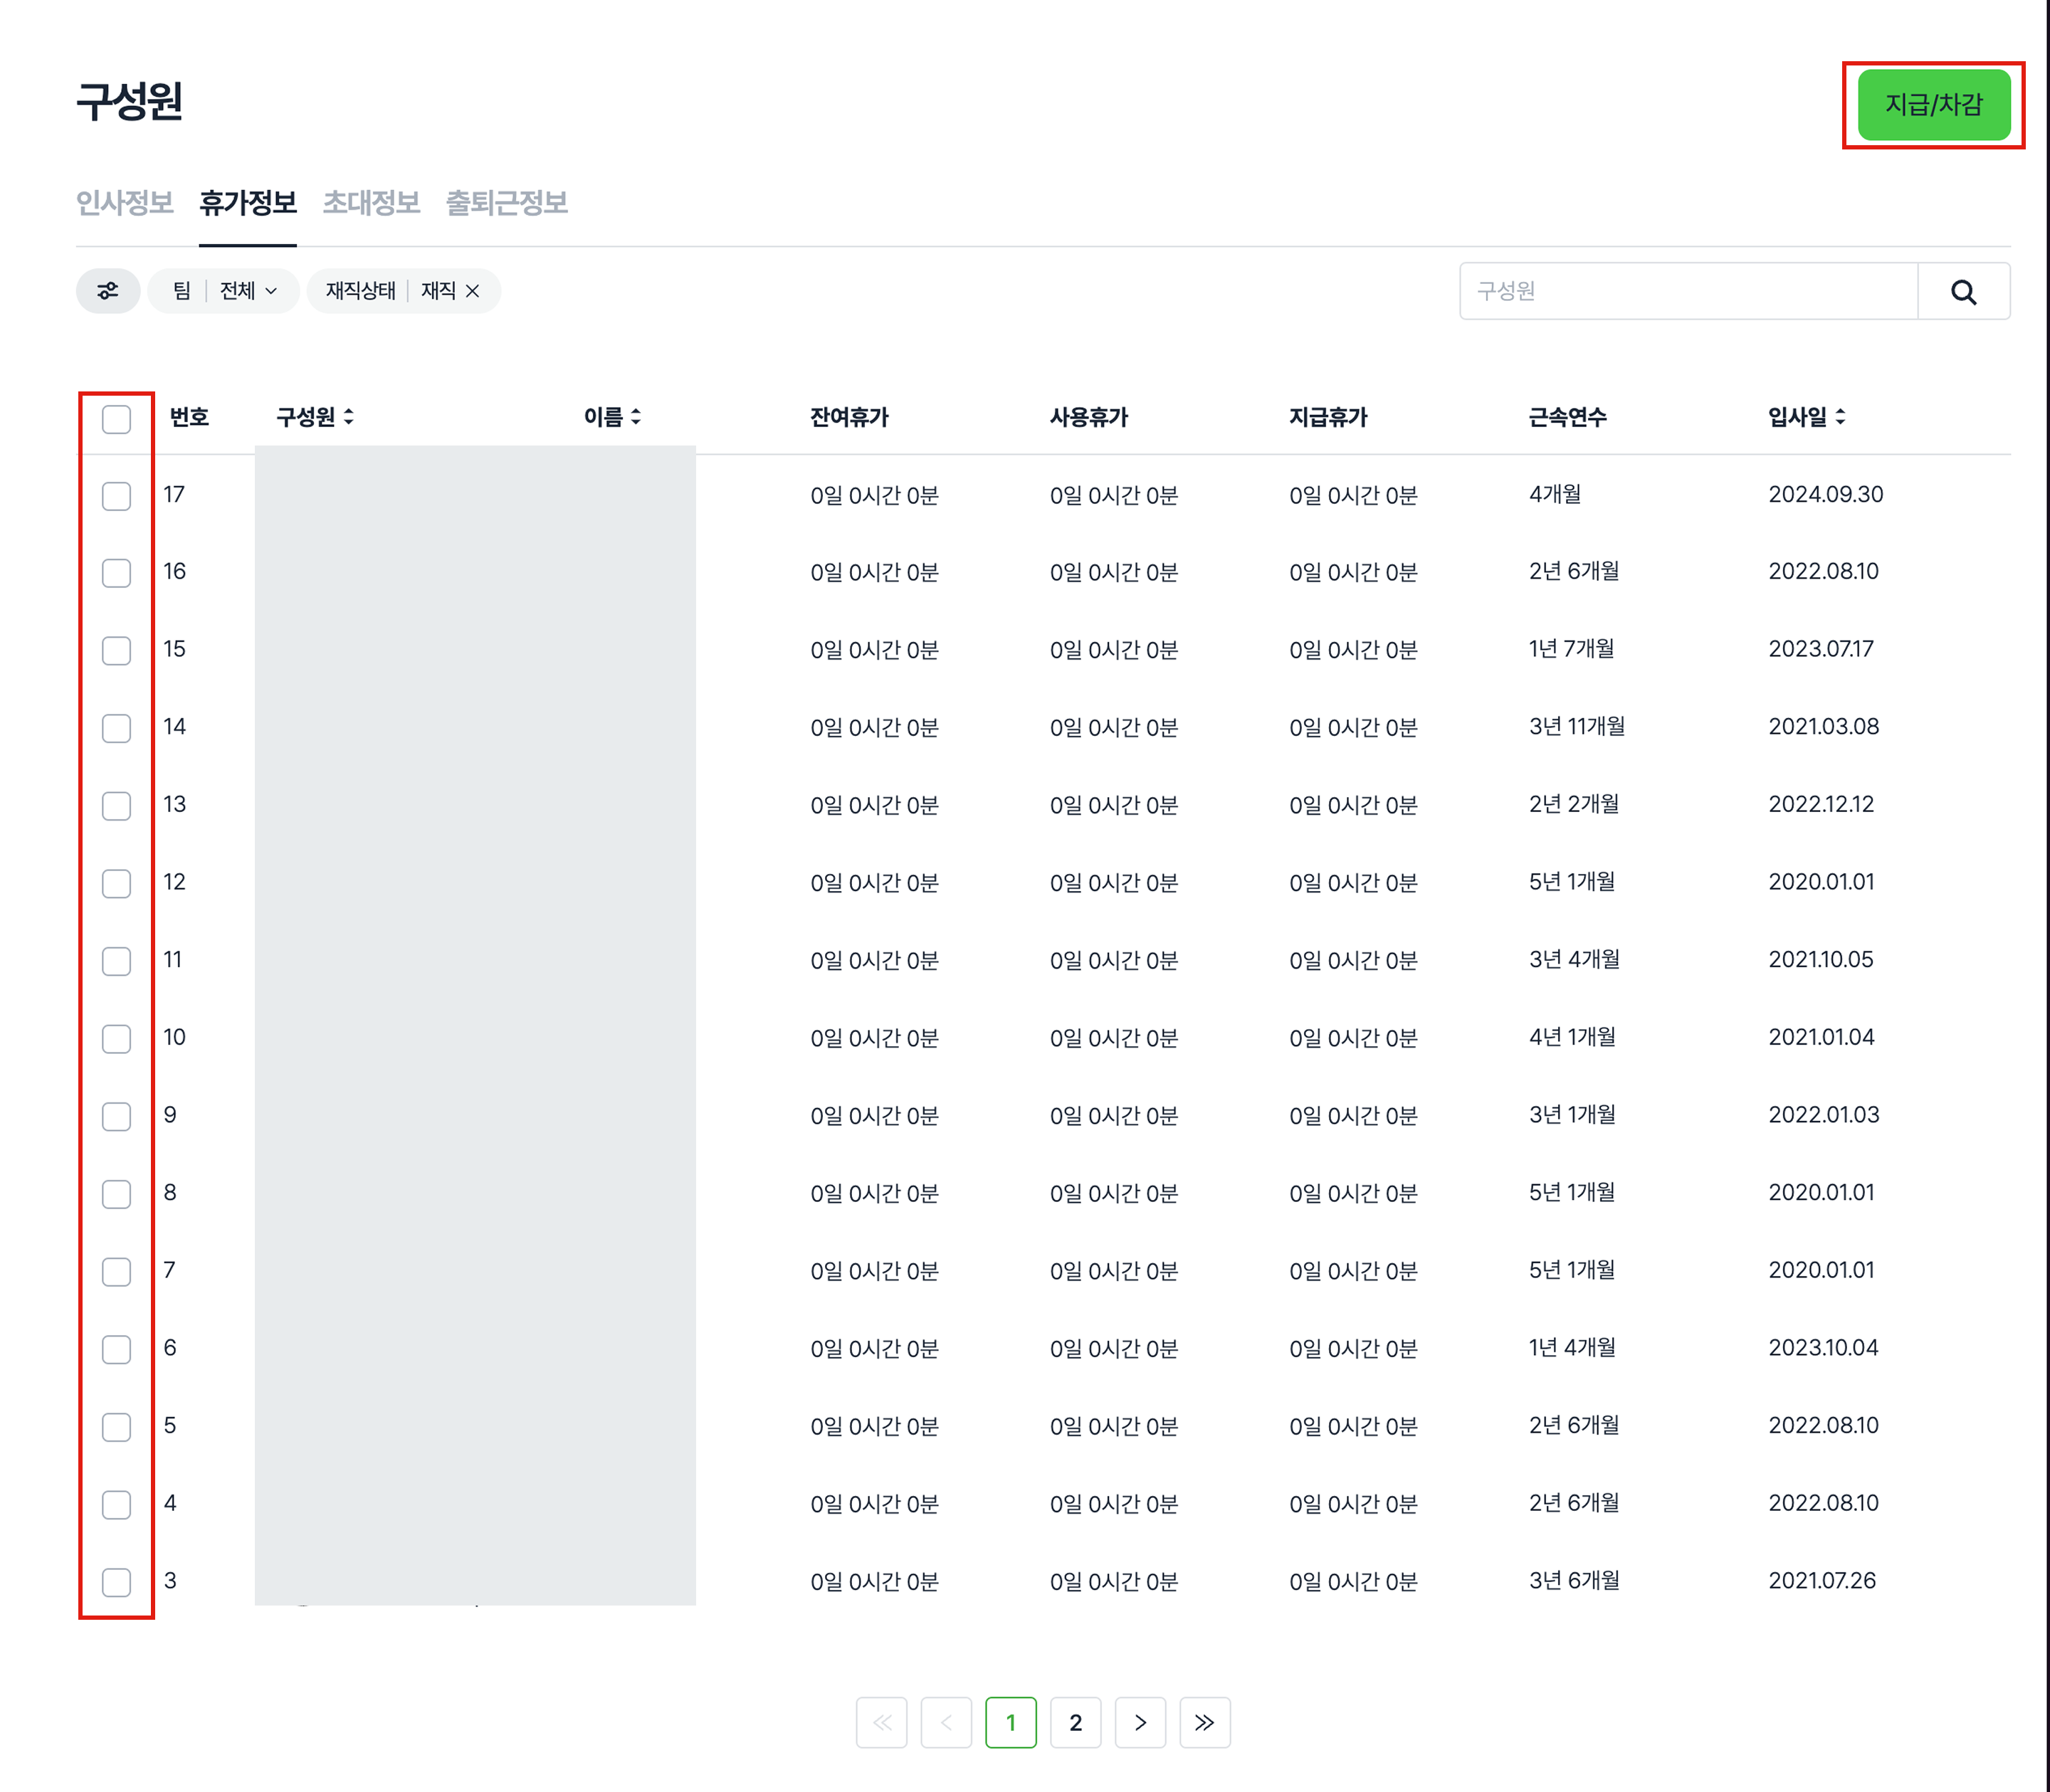Screen dimensions: 2050x1792
Task: Tick the checkbox for row 3
Action: pyautogui.click(x=117, y=1582)
